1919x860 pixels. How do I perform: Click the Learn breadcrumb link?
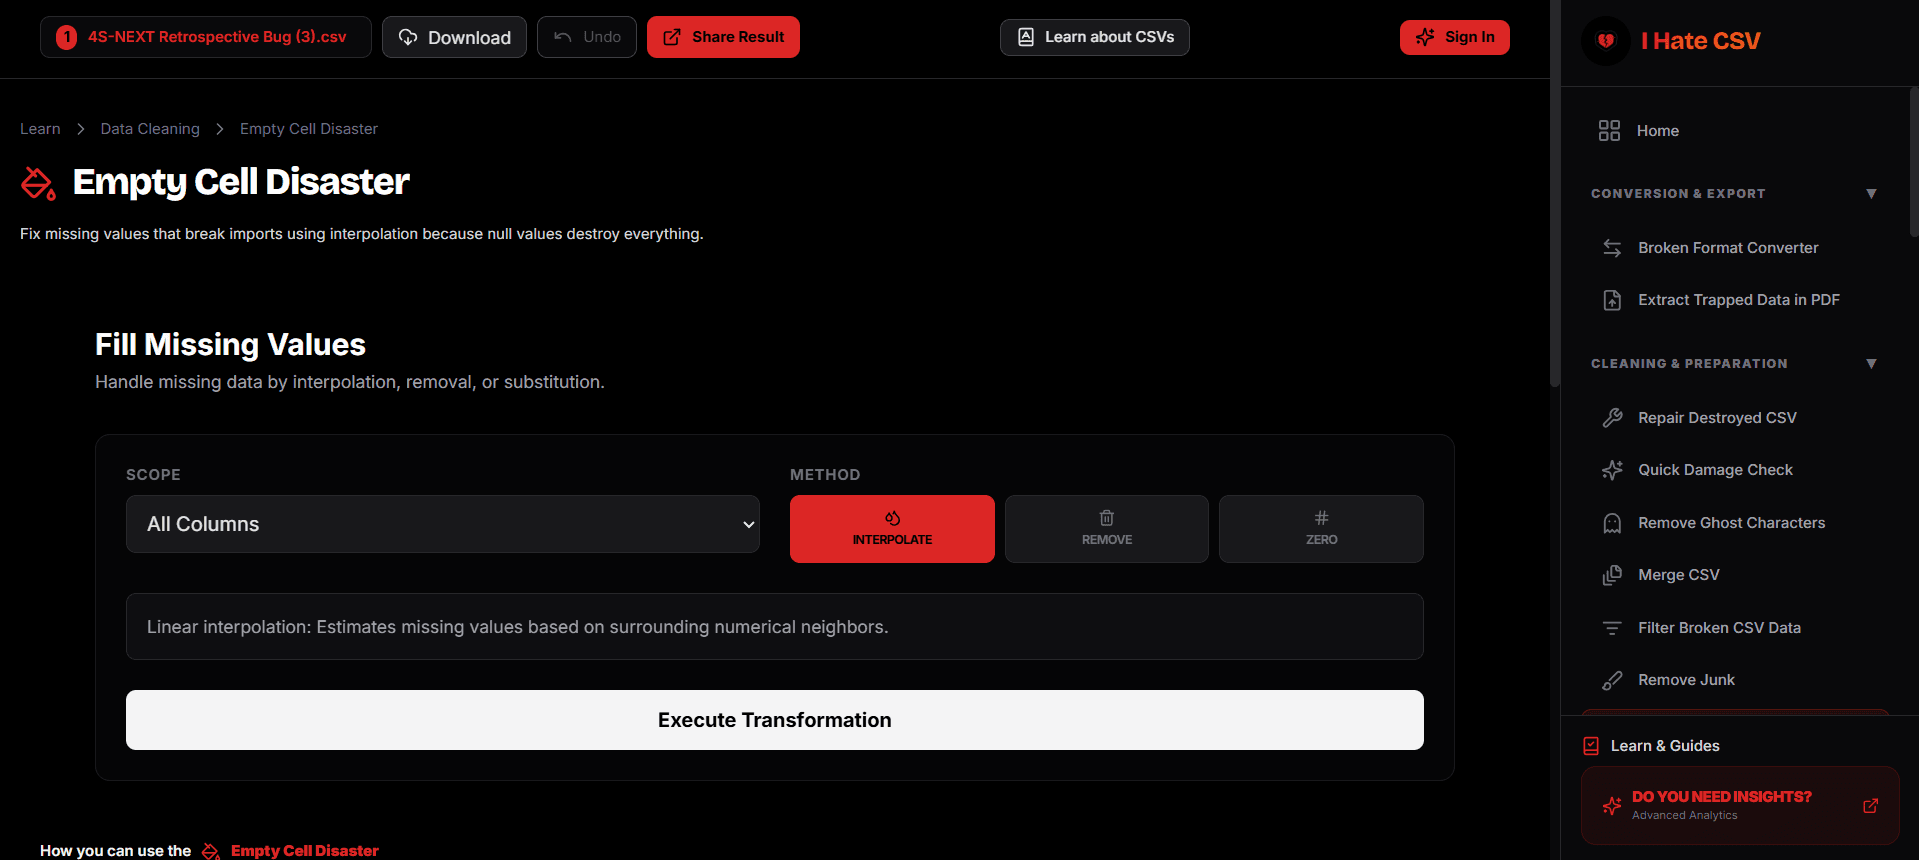pyautogui.click(x=40, y=129)
